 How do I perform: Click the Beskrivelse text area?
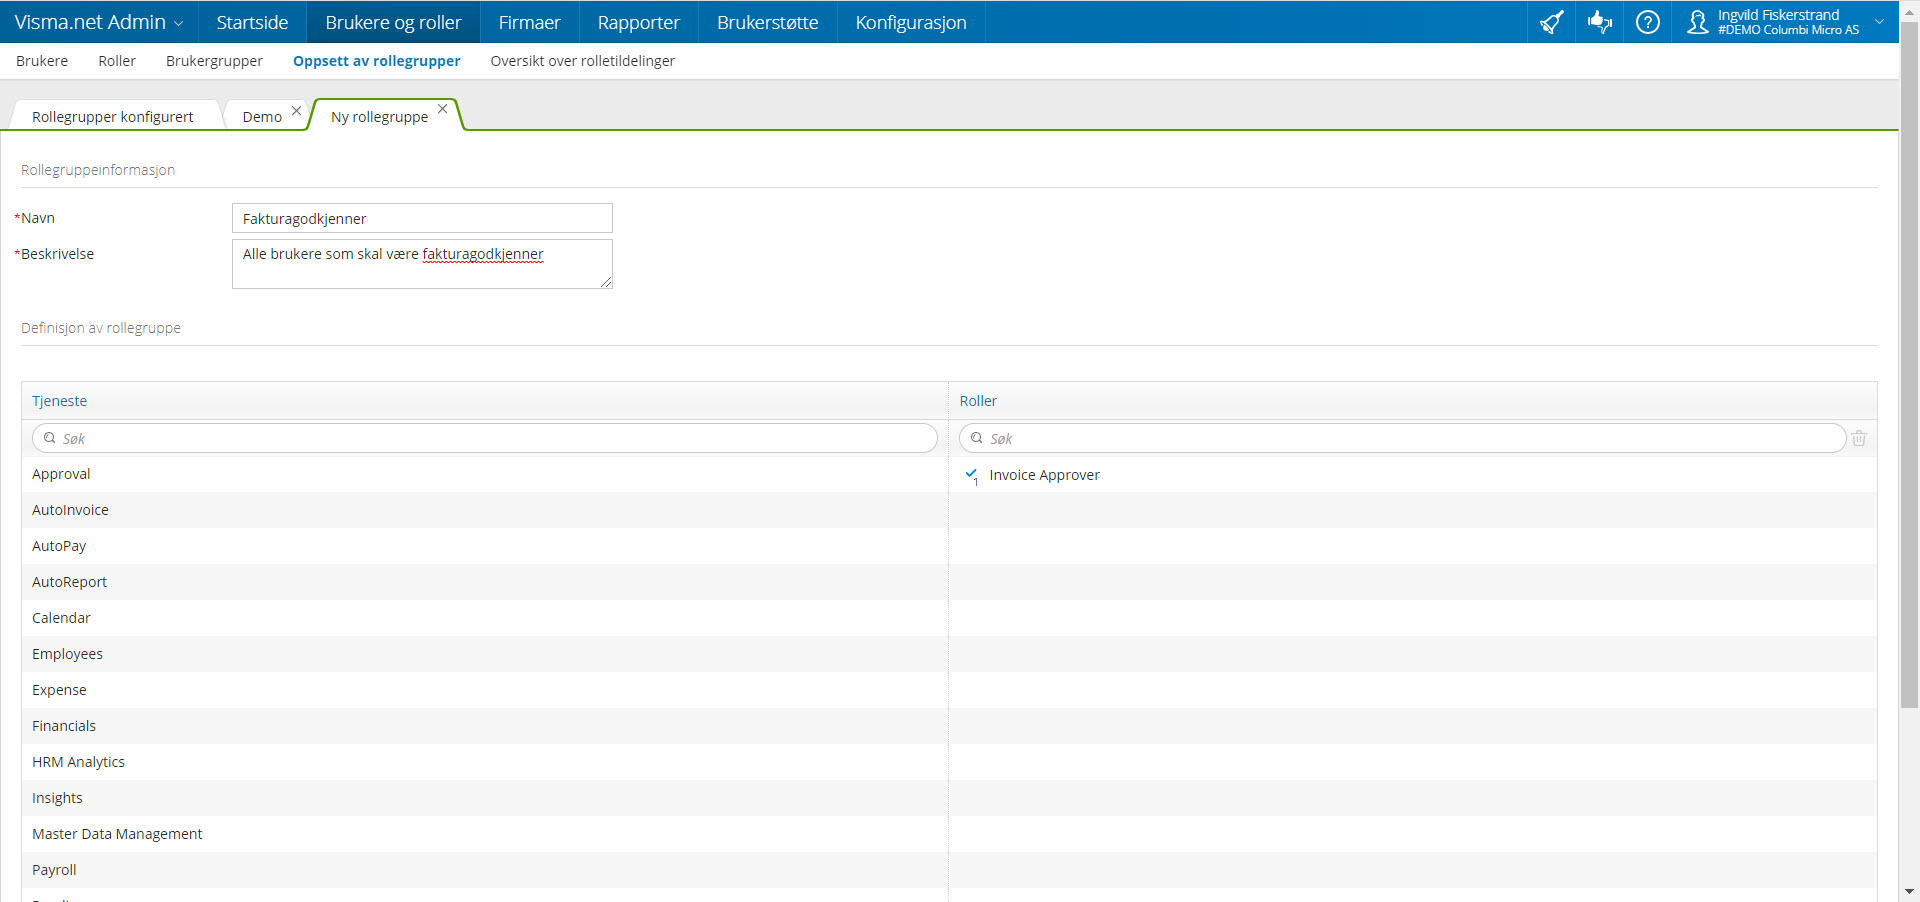[422, 264]
